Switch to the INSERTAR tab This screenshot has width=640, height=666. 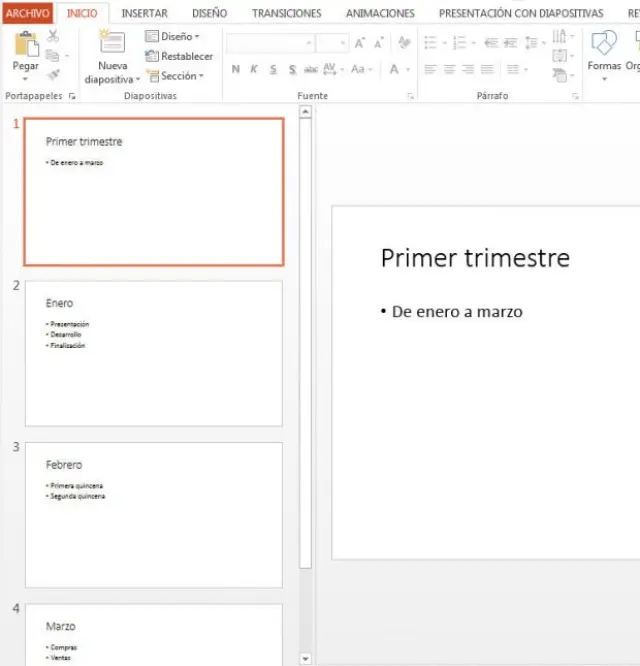[x=145, y=13]
